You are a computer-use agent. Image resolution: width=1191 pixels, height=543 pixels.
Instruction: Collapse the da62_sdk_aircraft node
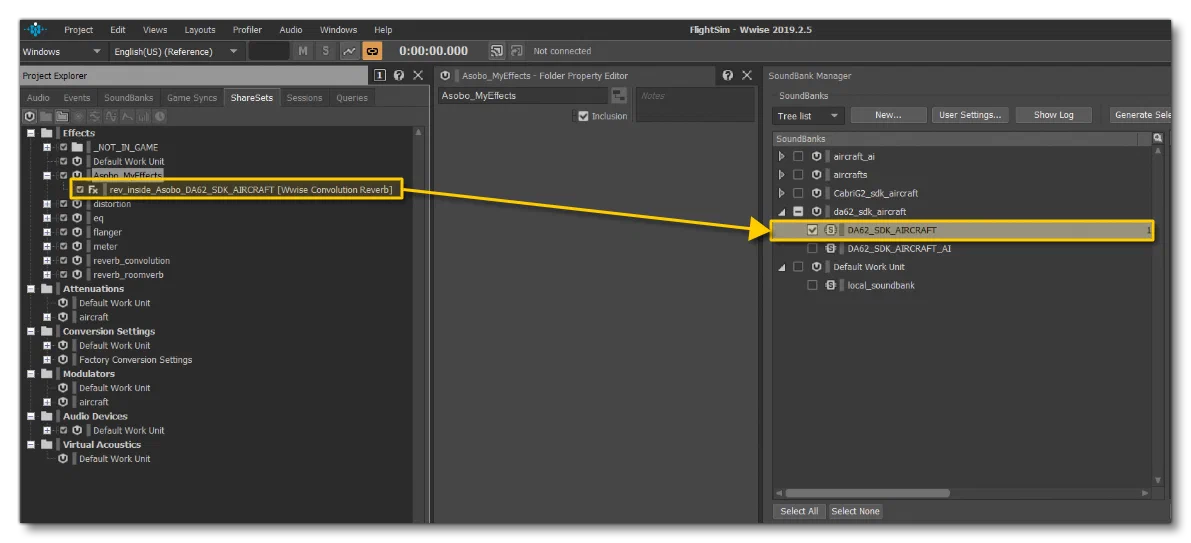782,212
